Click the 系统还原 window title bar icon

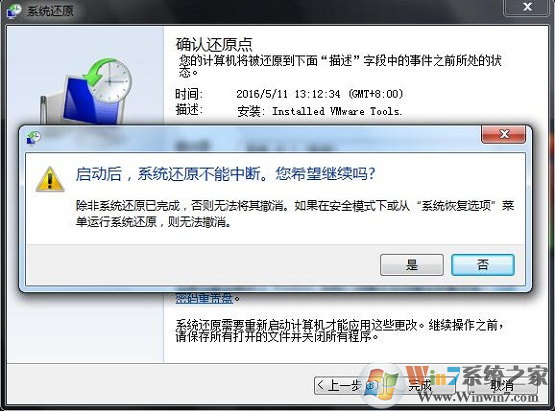[13, 11]
